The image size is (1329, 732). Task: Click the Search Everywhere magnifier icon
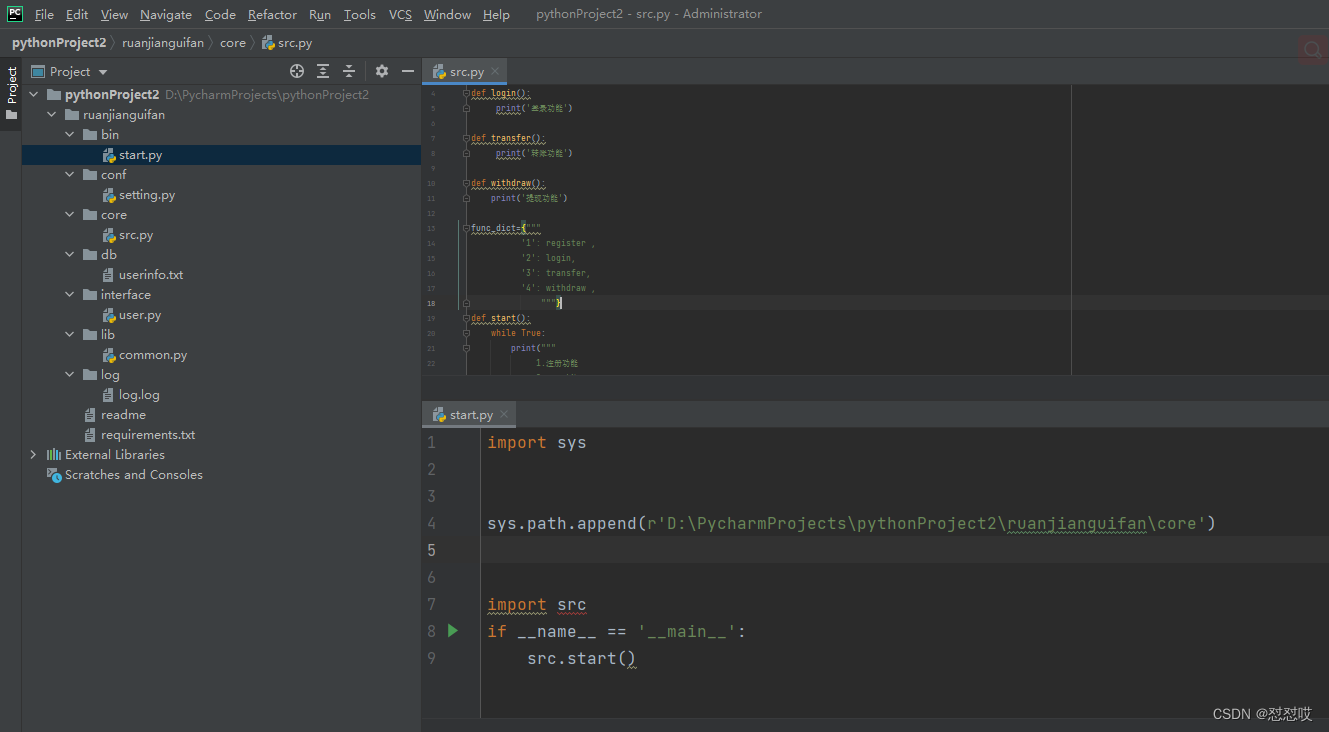[1312, 50]
